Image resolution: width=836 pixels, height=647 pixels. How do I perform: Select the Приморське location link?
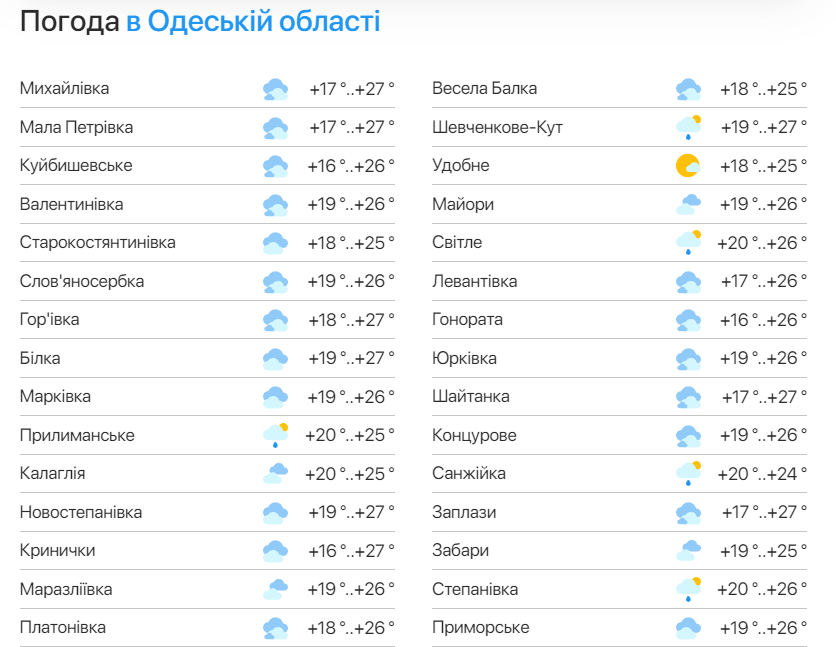tap(480, 628)
